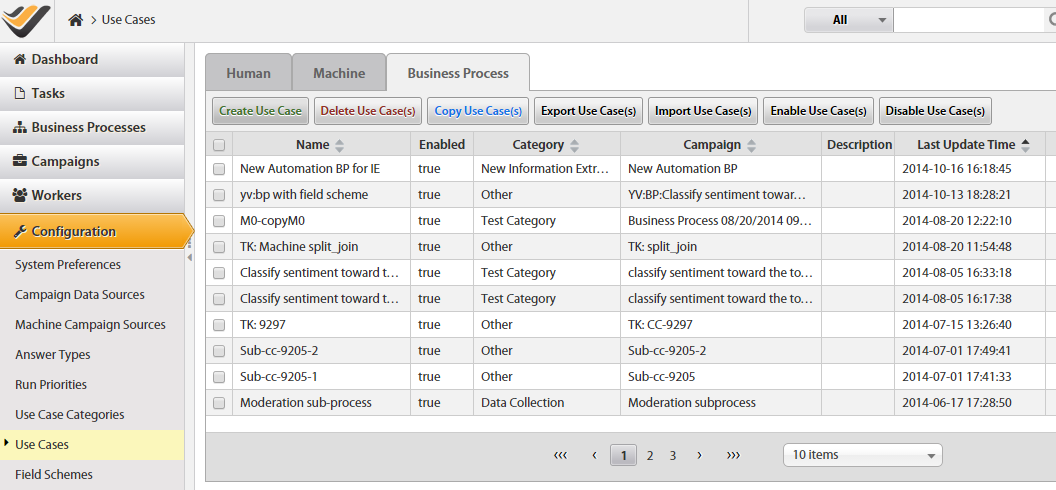Select the highlighted Use Cases sidebar item
Image resolution: width=1056 pixels, height=490 pixels.
click(x=92, y=445)
